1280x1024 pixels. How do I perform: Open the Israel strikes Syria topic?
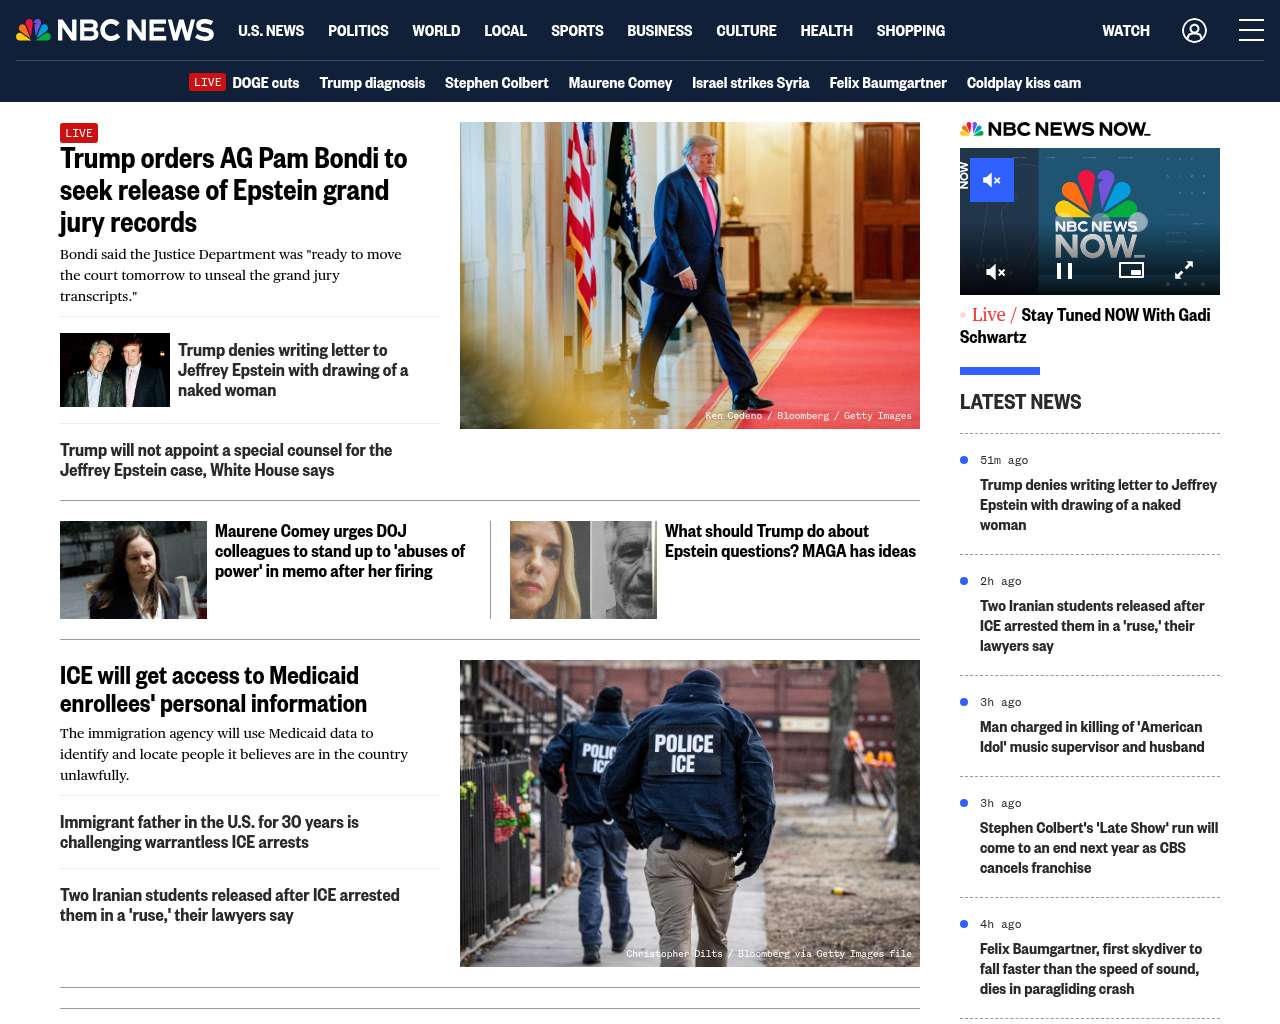pyautogui.click(x=750, y=83)
